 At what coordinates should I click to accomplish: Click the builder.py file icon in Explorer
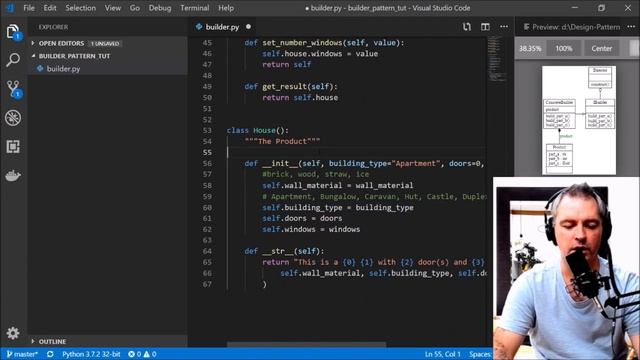coord(40,69)
